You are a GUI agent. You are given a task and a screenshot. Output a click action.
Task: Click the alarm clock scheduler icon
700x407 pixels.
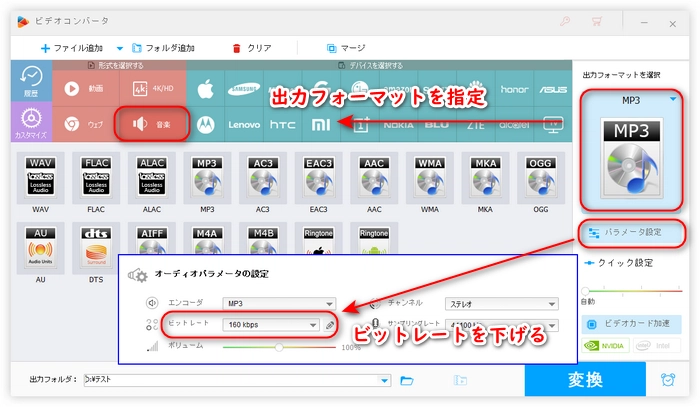[667, 380]
